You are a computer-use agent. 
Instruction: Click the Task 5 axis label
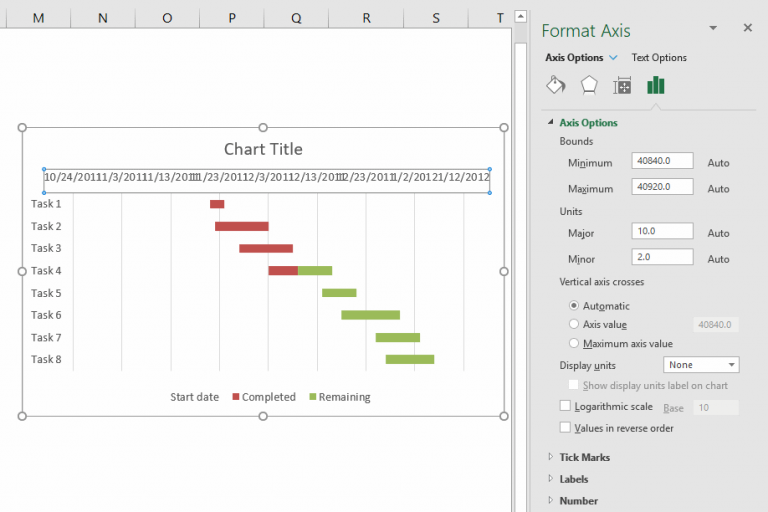(x=46, y=293)
